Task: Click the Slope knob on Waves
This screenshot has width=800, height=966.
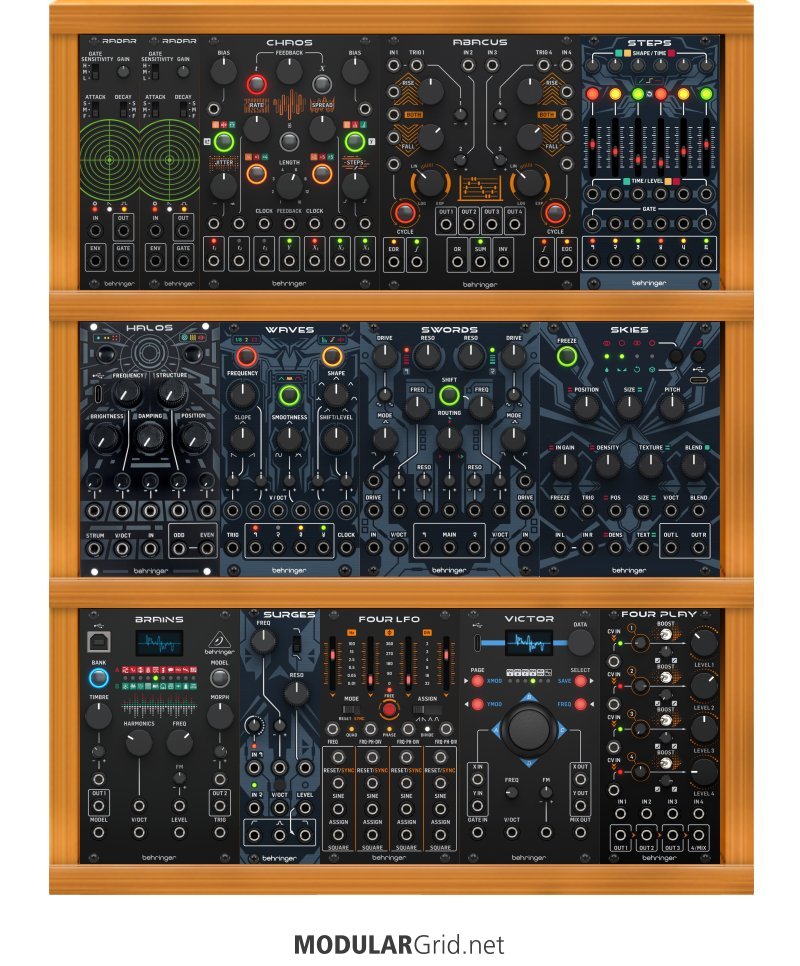Action: (x=243, y=438)
